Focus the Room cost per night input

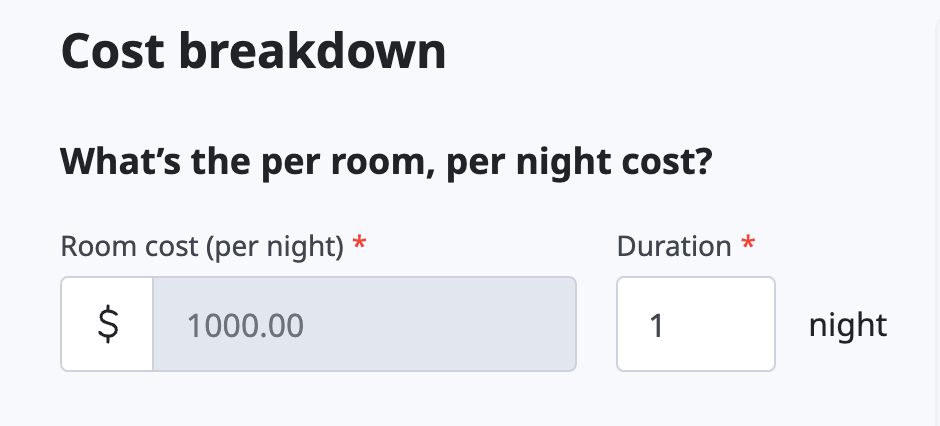364,324
